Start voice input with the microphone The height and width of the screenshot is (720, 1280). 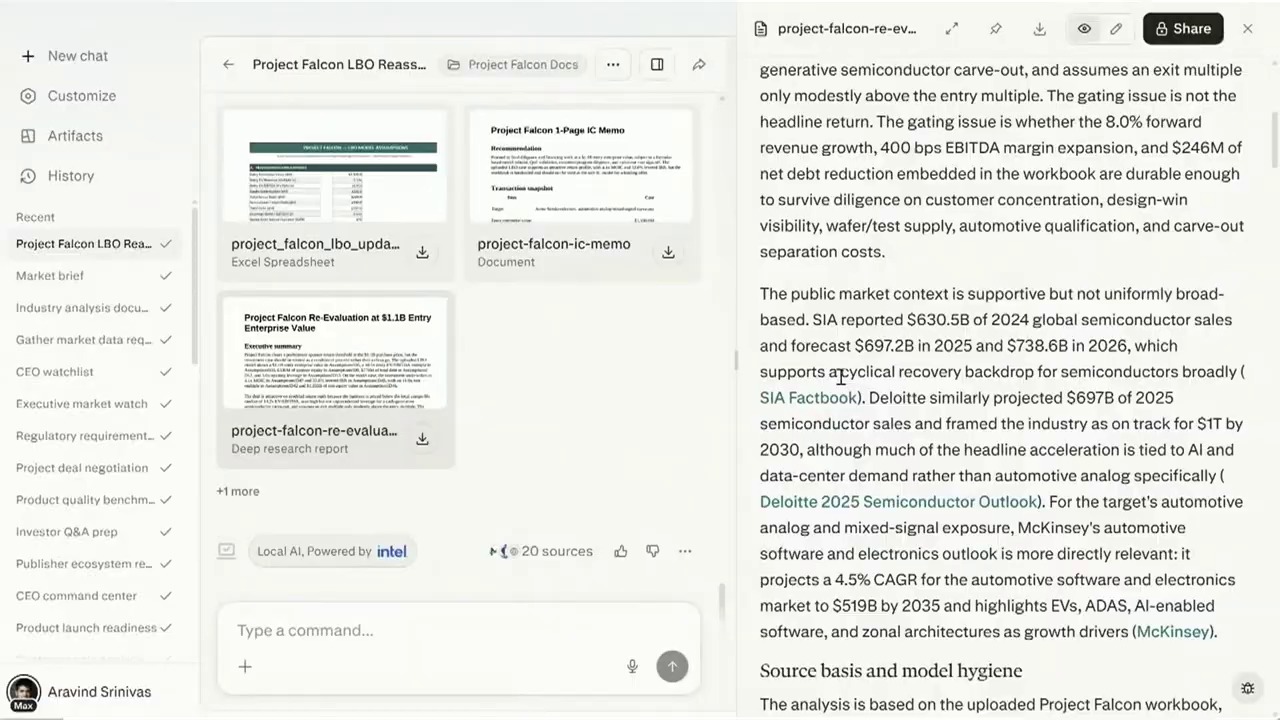point(632,666)
